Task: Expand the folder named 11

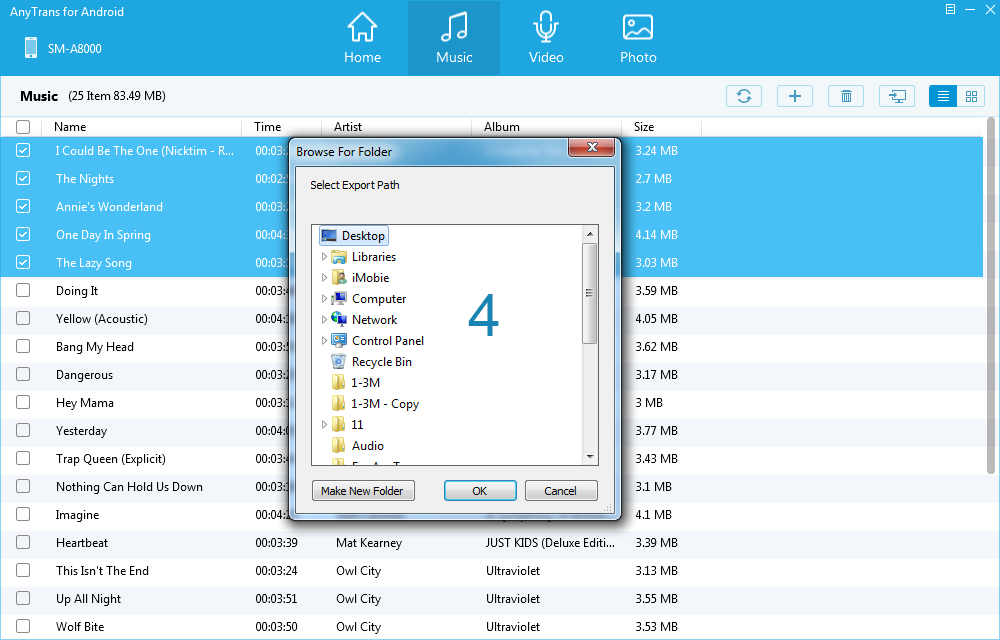Action: [x=324, y=425]
